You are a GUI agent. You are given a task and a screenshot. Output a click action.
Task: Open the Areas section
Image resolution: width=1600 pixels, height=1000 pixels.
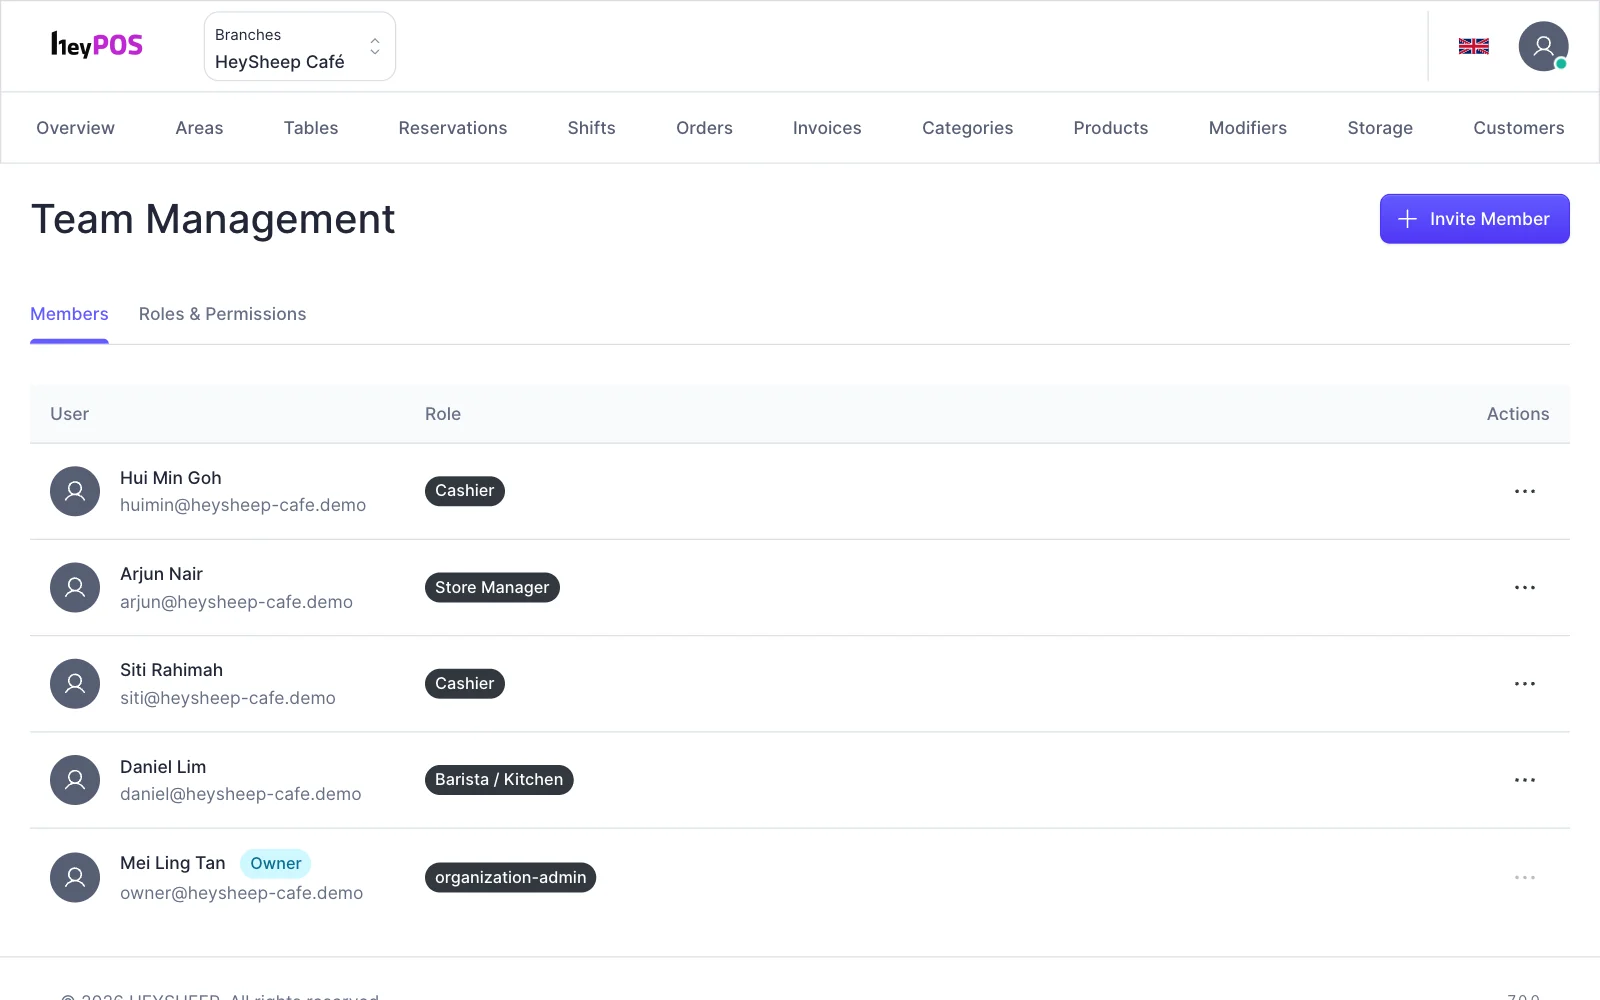click(x=199, y=128)
